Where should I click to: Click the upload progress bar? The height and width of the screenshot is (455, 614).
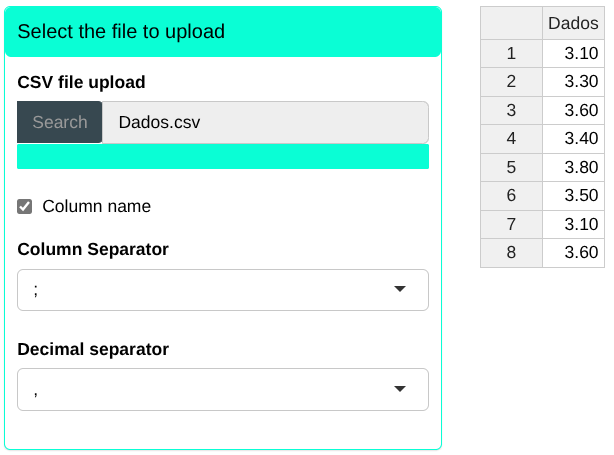[x=222, y=157]
